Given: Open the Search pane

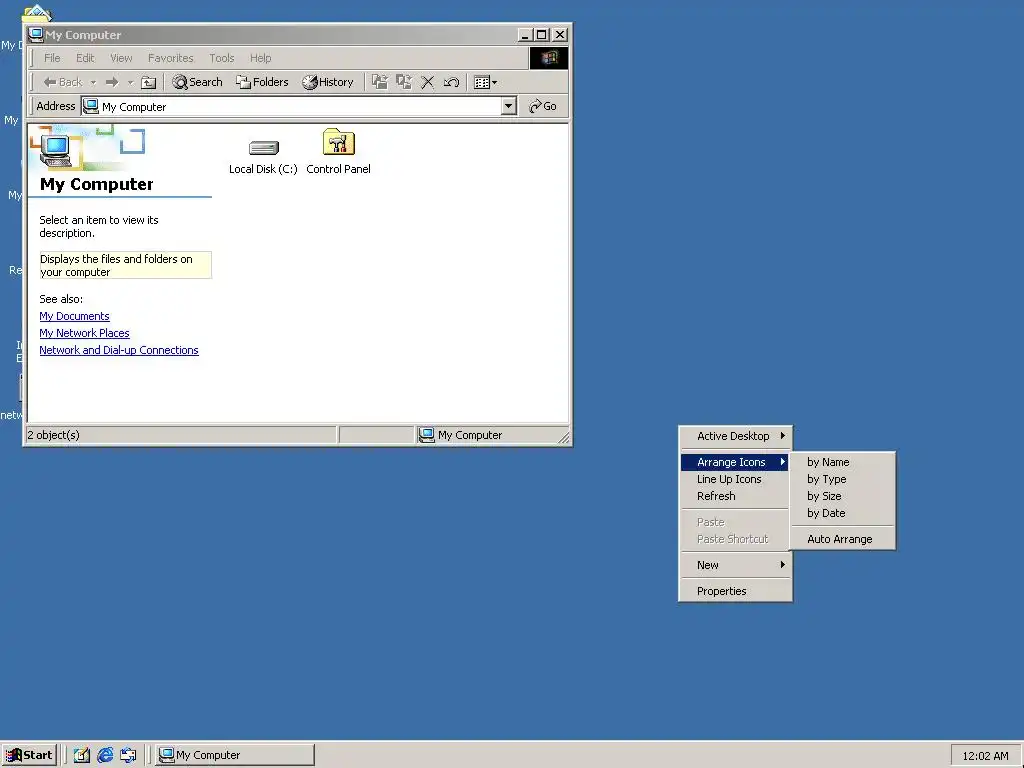Looking at the screenshot, I should (197, 82).
